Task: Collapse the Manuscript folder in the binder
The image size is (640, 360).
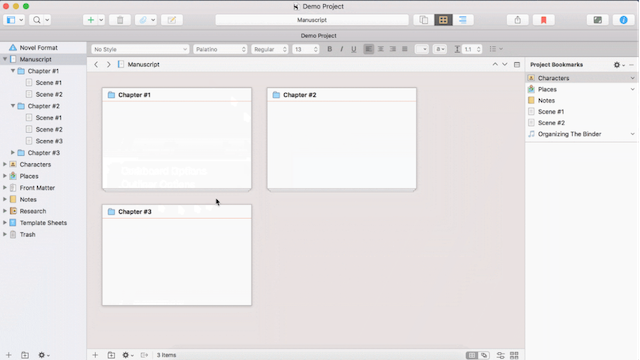Action: (5, 59)
